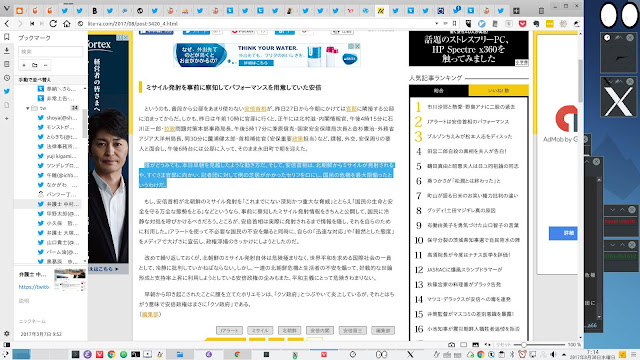Open browser settings gear icon
640x360 pixels.
point(7,333)
